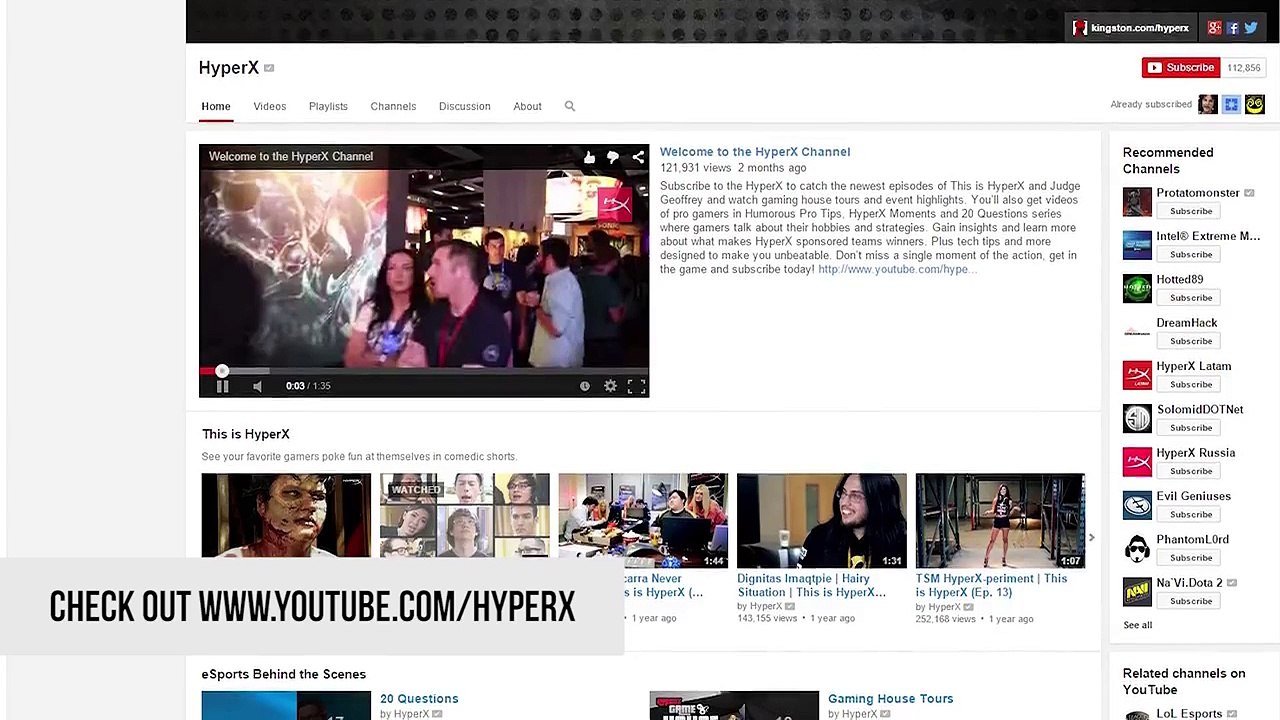This screenshot has height=720, width=1280.
Task: Add video to Watch Later with the clock icon
Action: click(585, 386)
